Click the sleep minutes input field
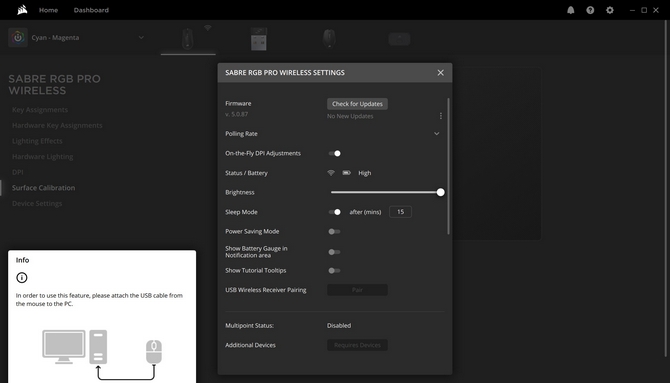Viewport: 670px width, 383px height. point(400,212)
